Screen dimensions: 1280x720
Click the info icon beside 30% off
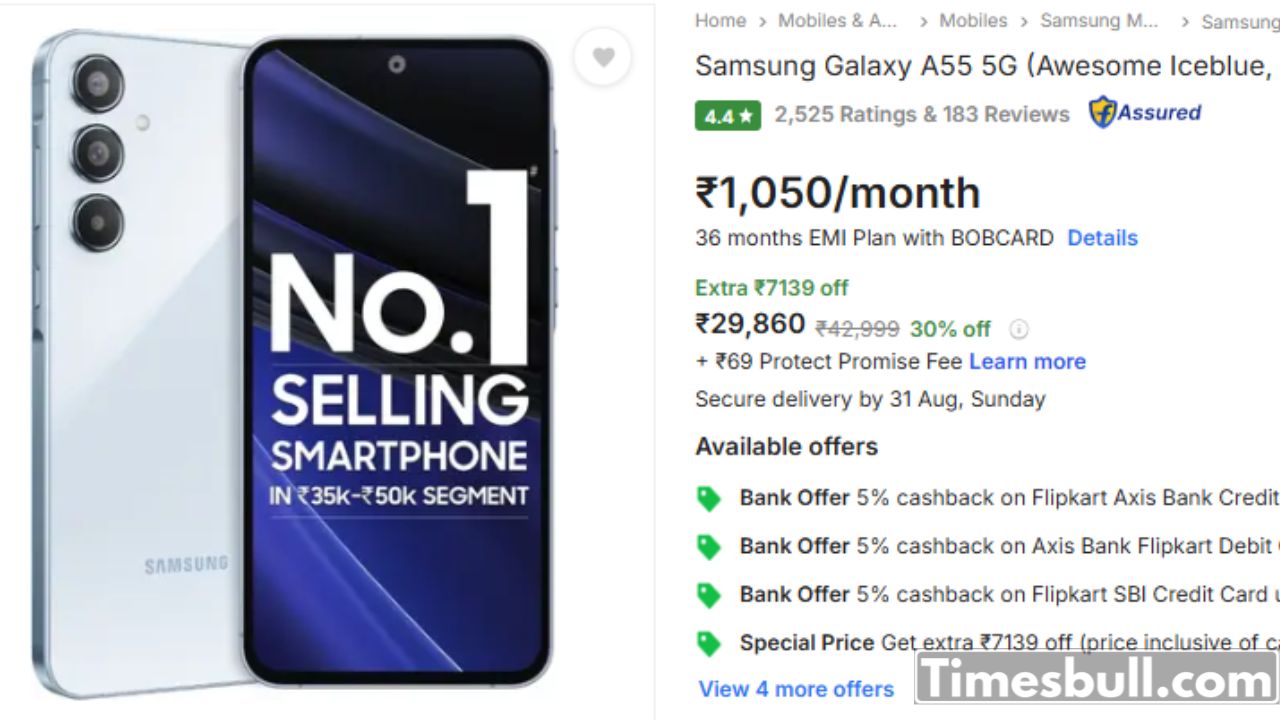(1018, 329)
